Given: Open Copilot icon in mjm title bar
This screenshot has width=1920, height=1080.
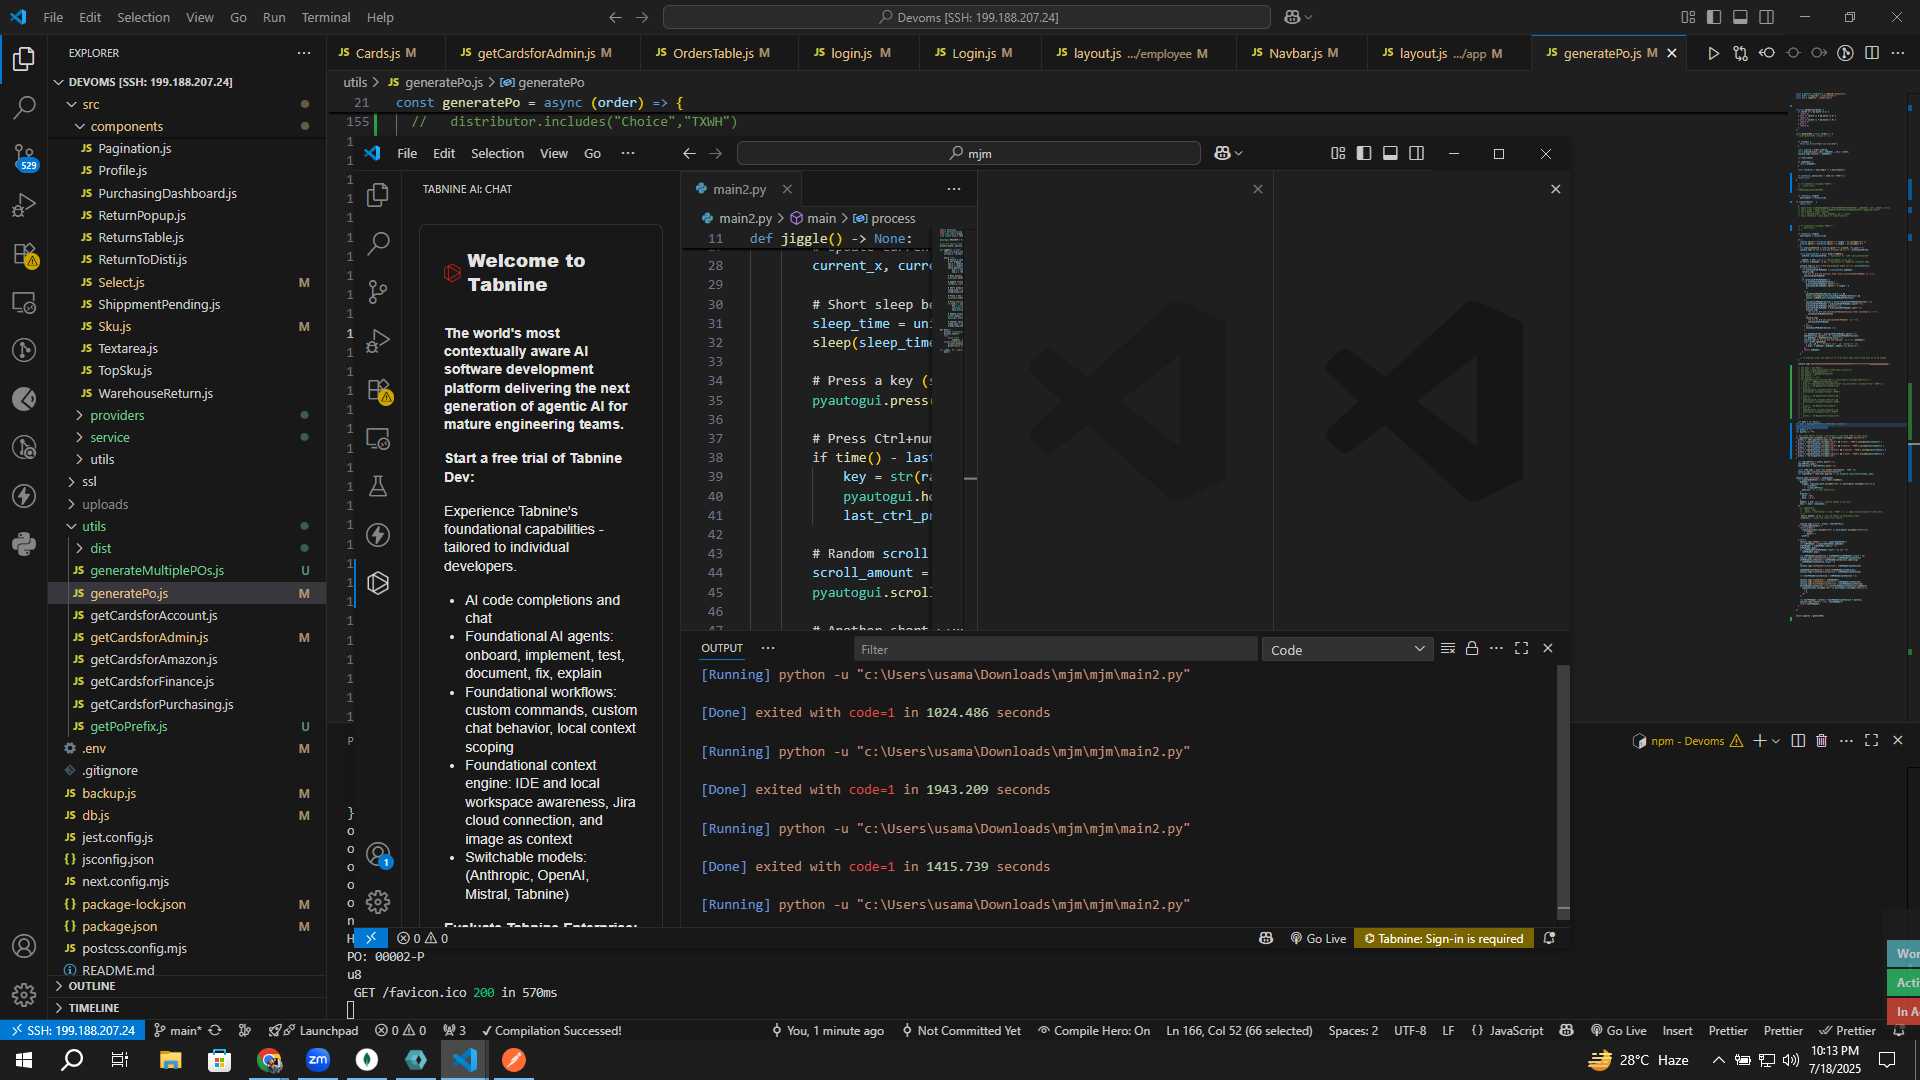Looking at the screenshot, I should coord(1222,153).
